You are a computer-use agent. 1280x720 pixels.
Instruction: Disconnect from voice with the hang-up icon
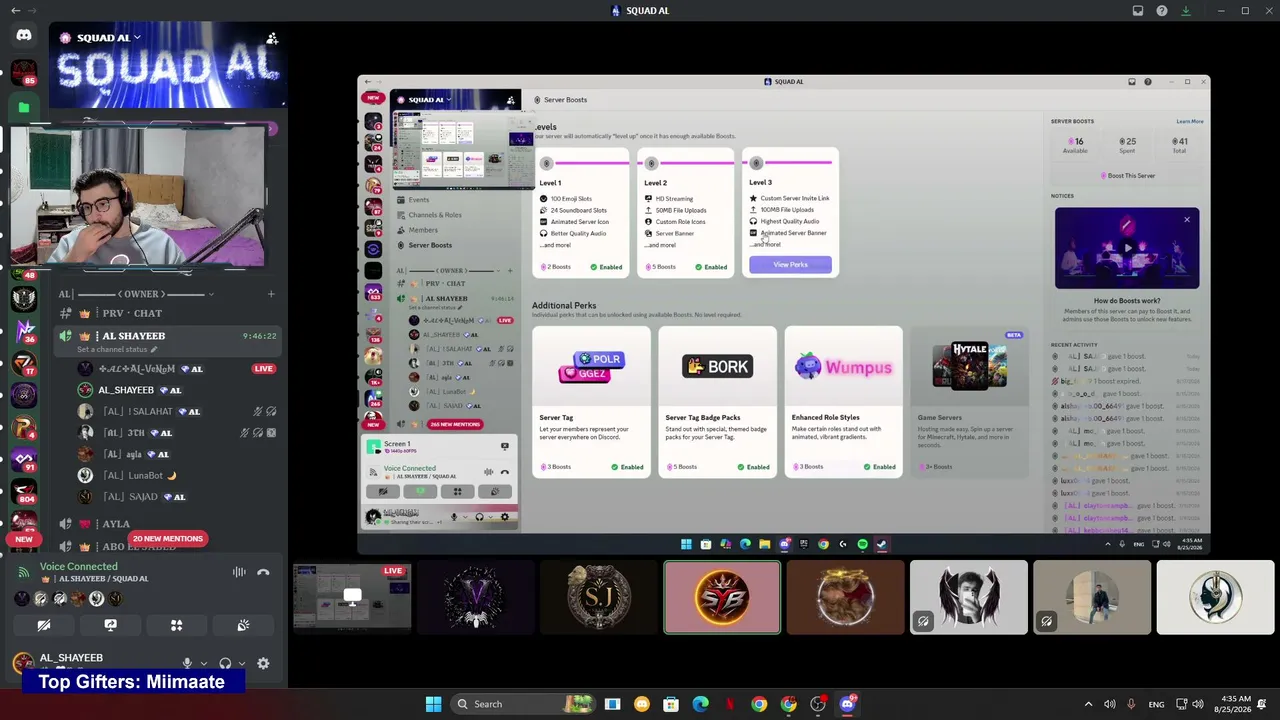[x=263, y=572]
